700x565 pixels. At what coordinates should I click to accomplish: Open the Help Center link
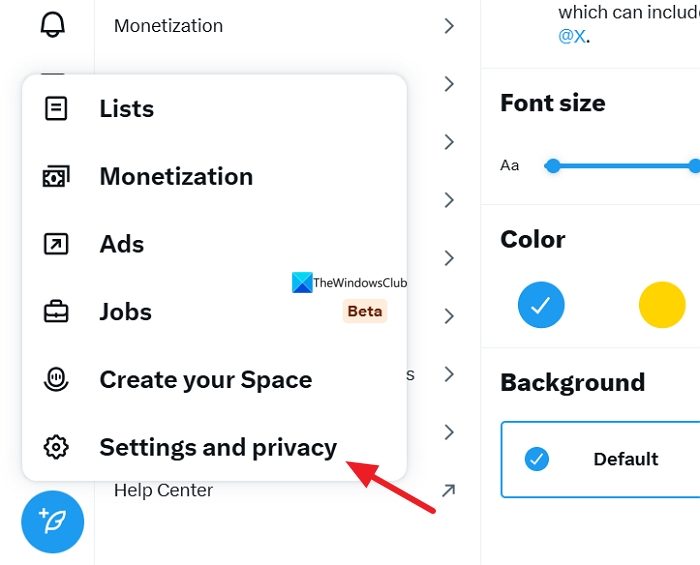pyautogui.click(x=163, y=490)
